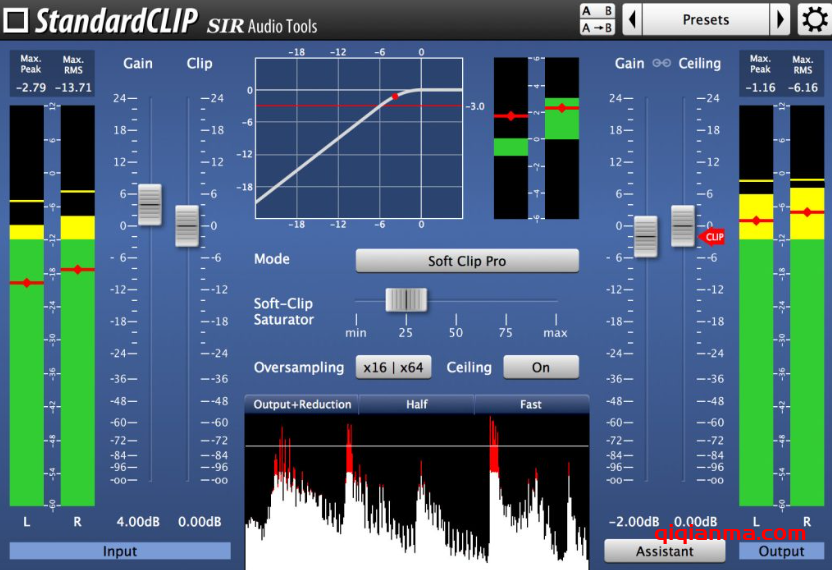Go to previous preset with left arrow
The image size is (832, 570).
pyautogui.click(x=632, y=20)
